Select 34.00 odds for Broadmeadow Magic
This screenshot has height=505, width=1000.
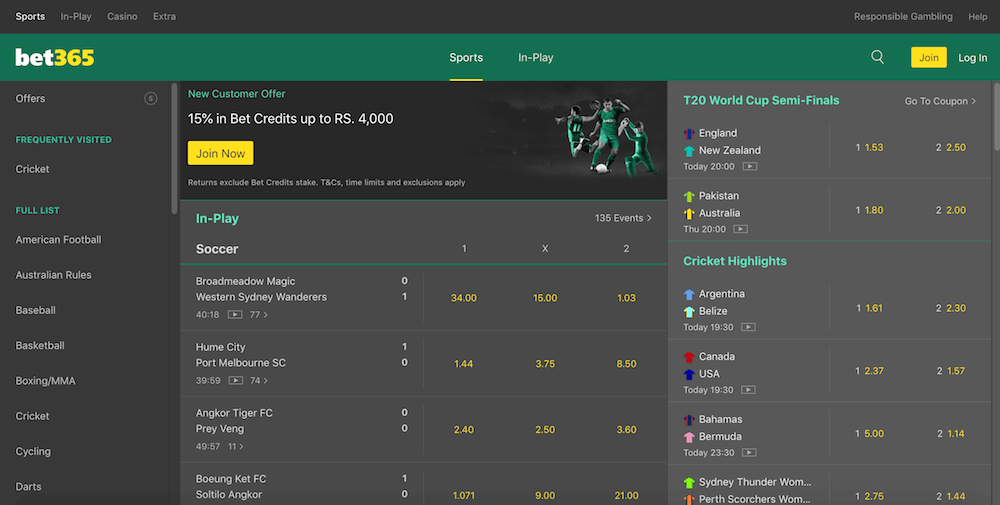[x=464, y=298]
